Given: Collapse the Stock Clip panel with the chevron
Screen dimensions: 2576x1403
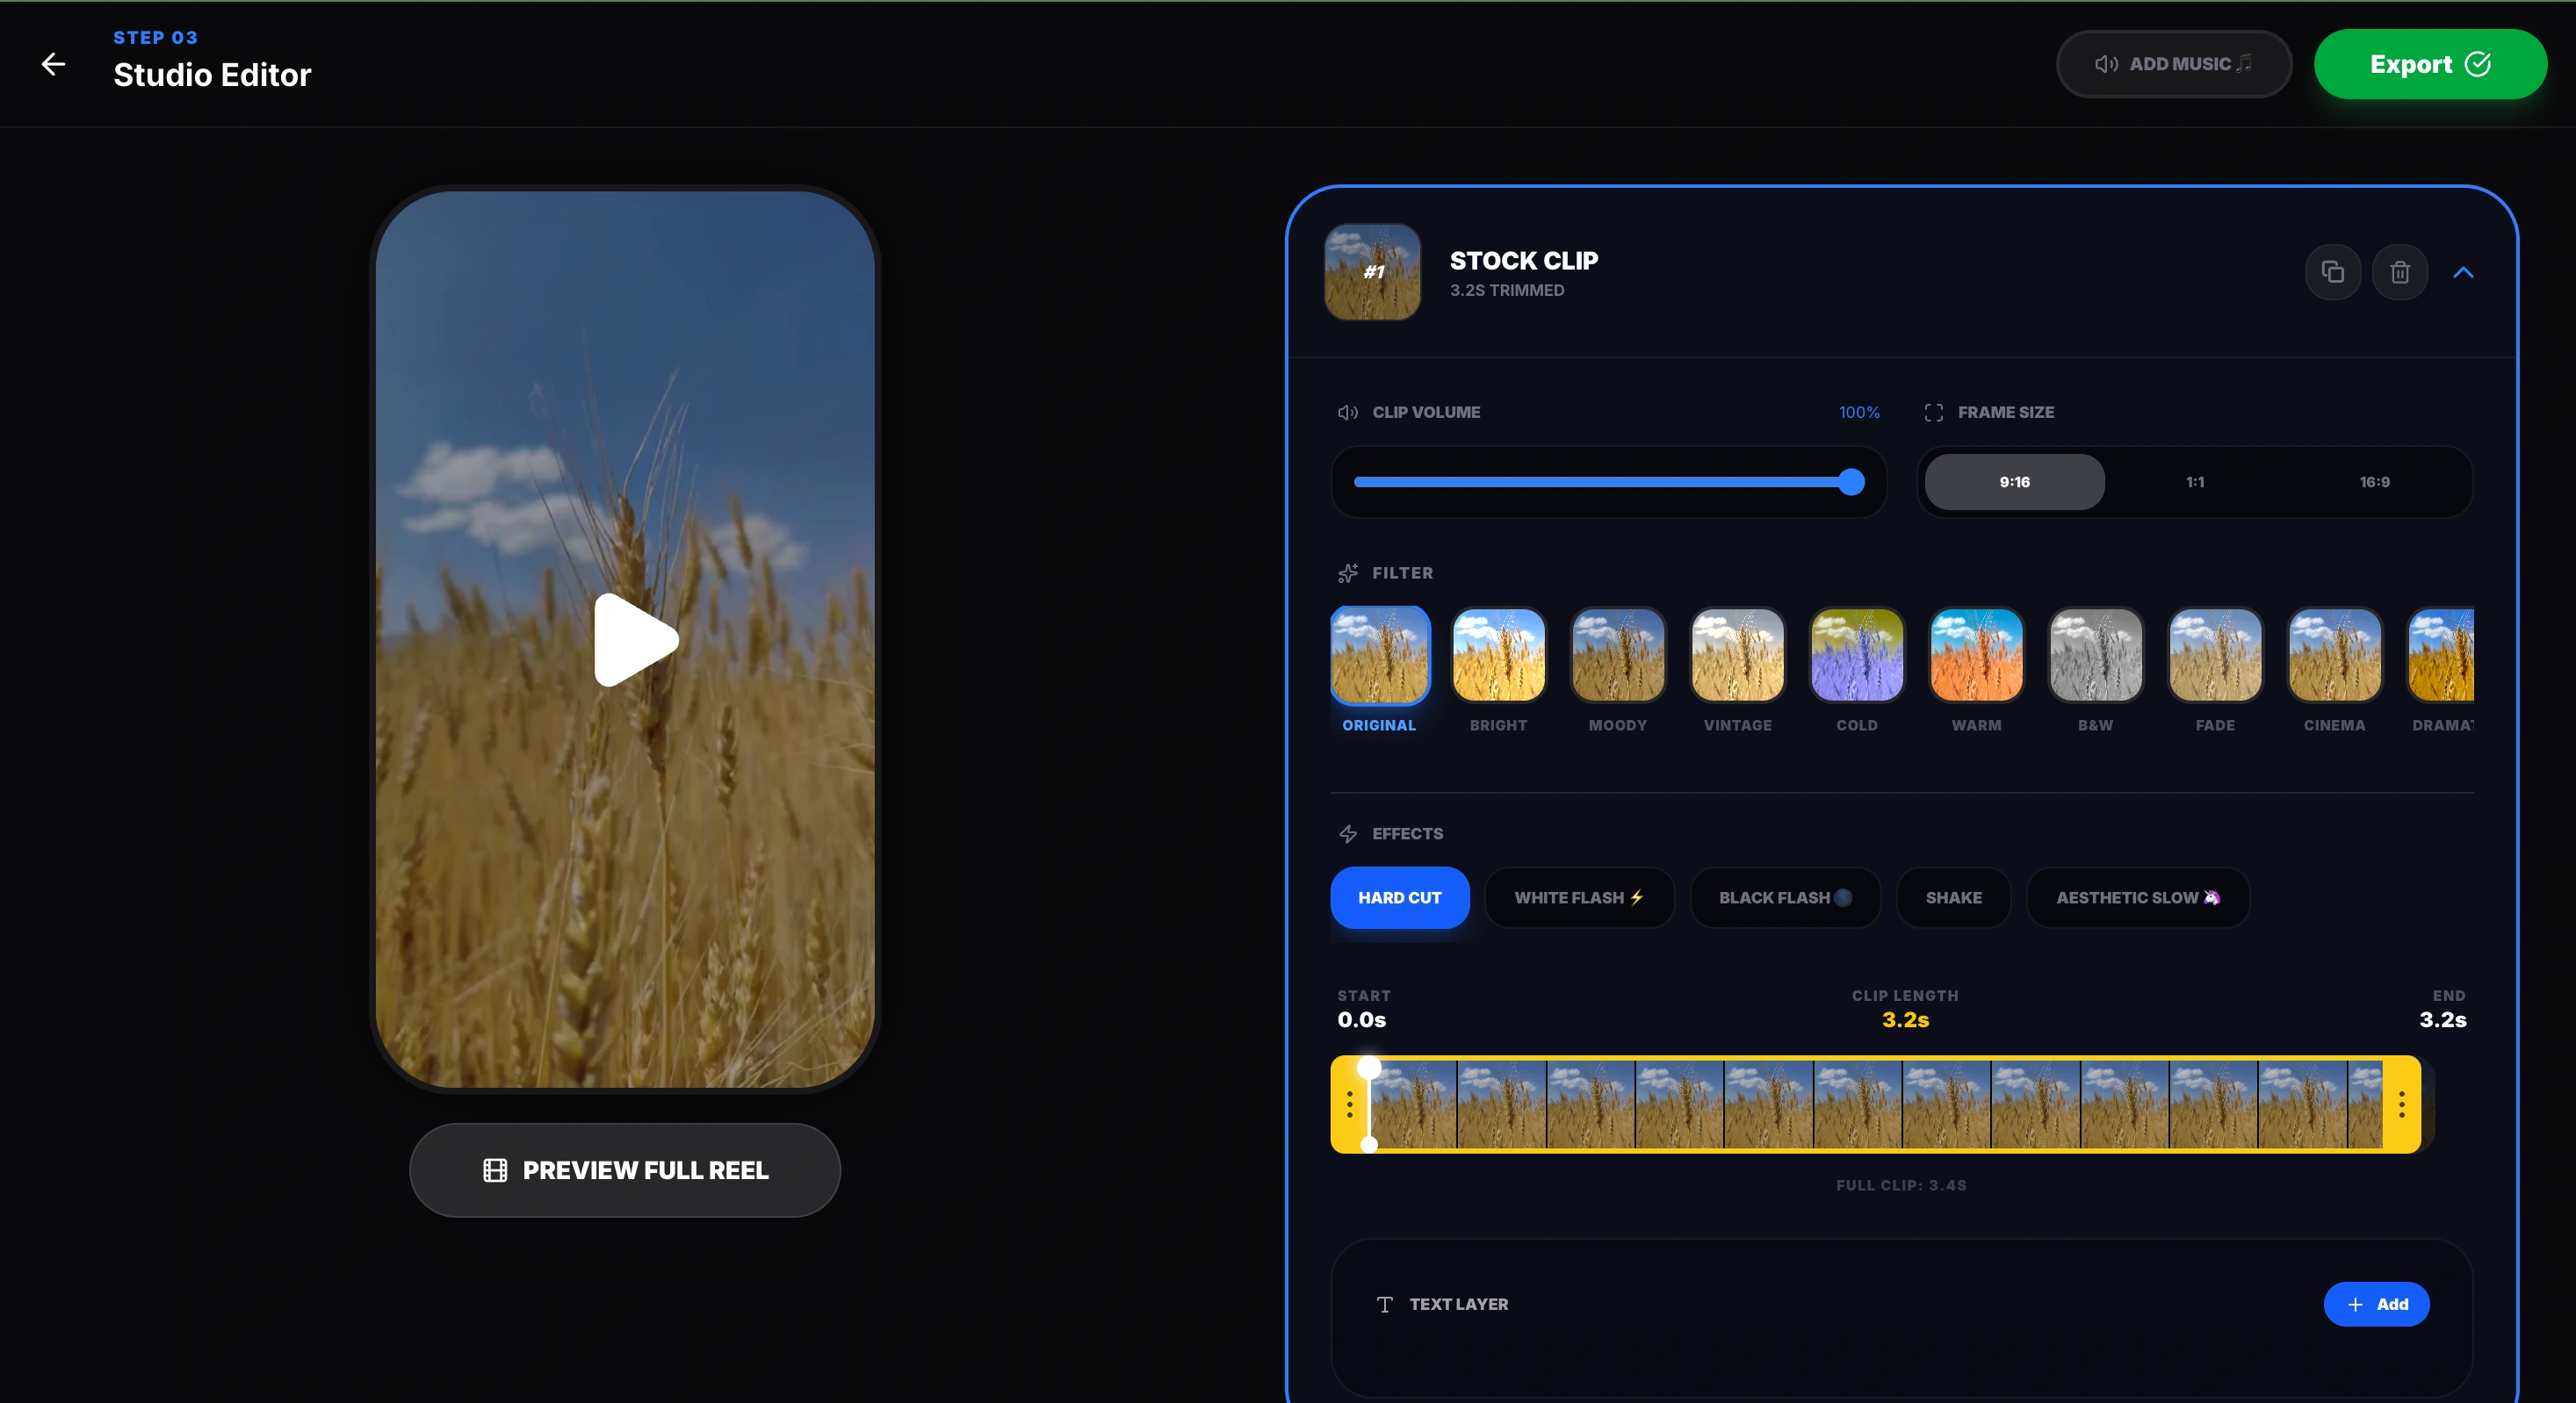Looking at the screenshot, I should (x=2464, y=272).
